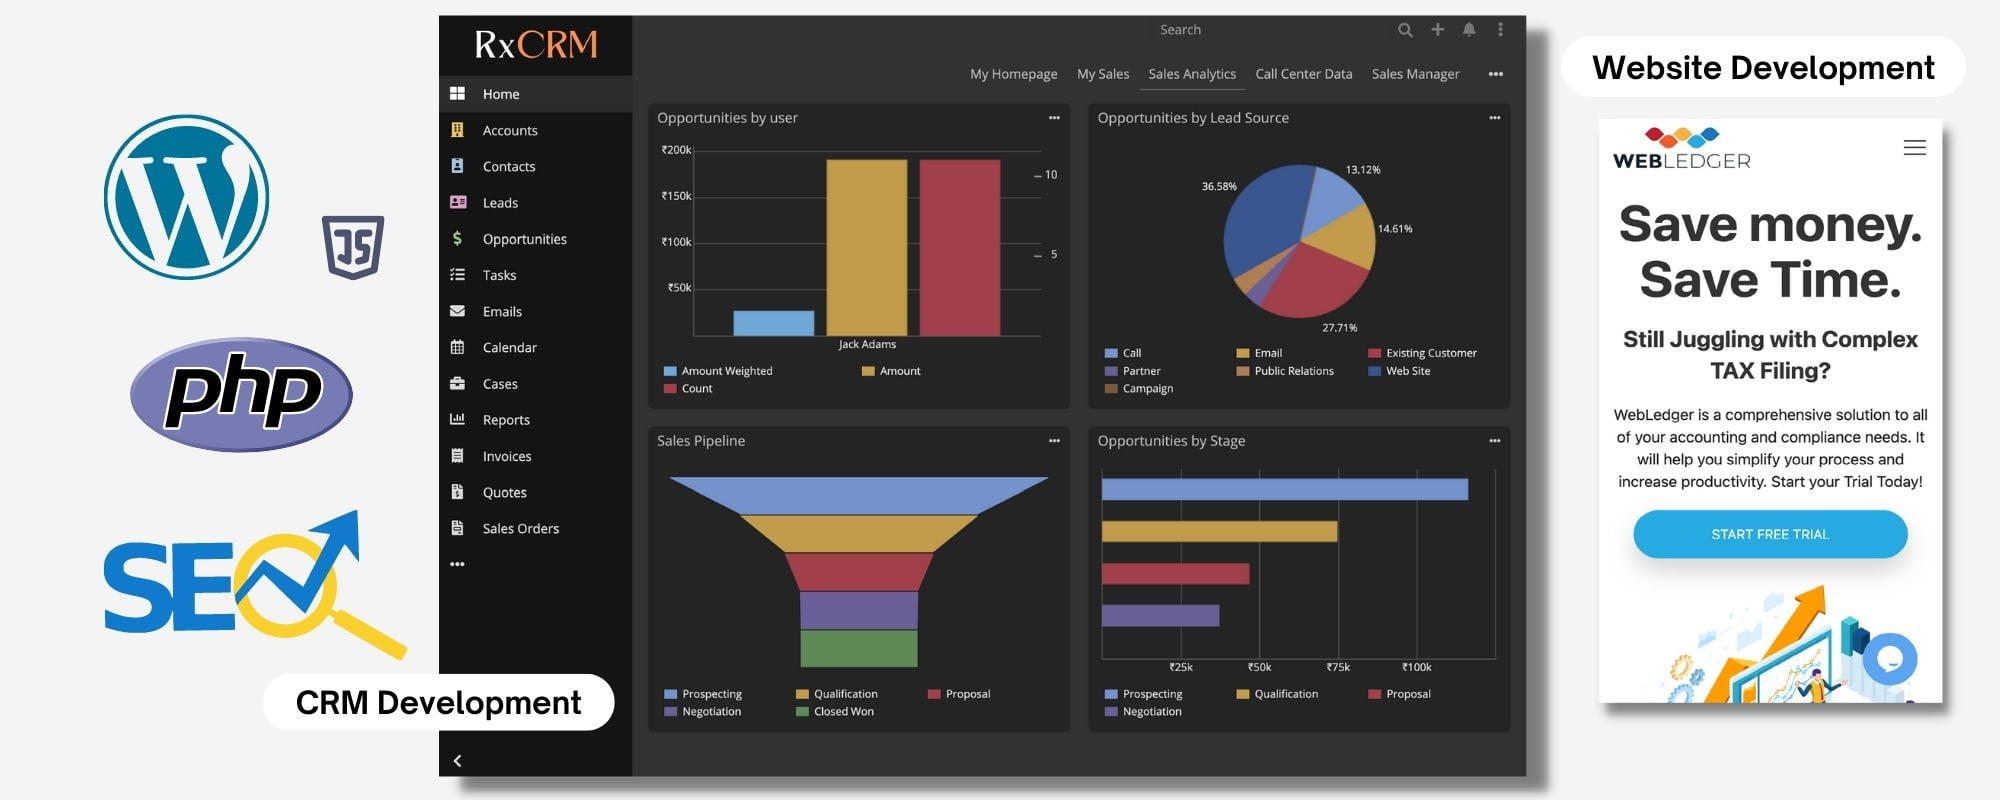
Task: Expand more sidebar items with ellipsis
Action: [457, 564]
